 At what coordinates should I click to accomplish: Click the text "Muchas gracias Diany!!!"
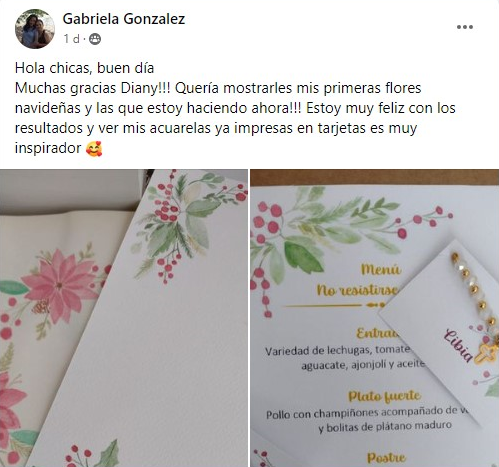93,88
